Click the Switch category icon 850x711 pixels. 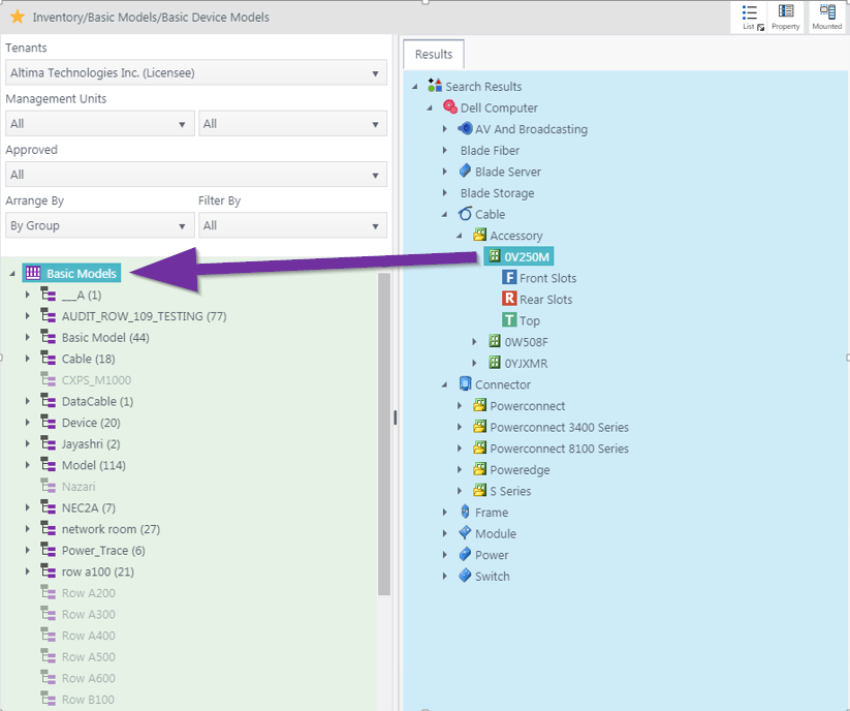tap(465, 575)
